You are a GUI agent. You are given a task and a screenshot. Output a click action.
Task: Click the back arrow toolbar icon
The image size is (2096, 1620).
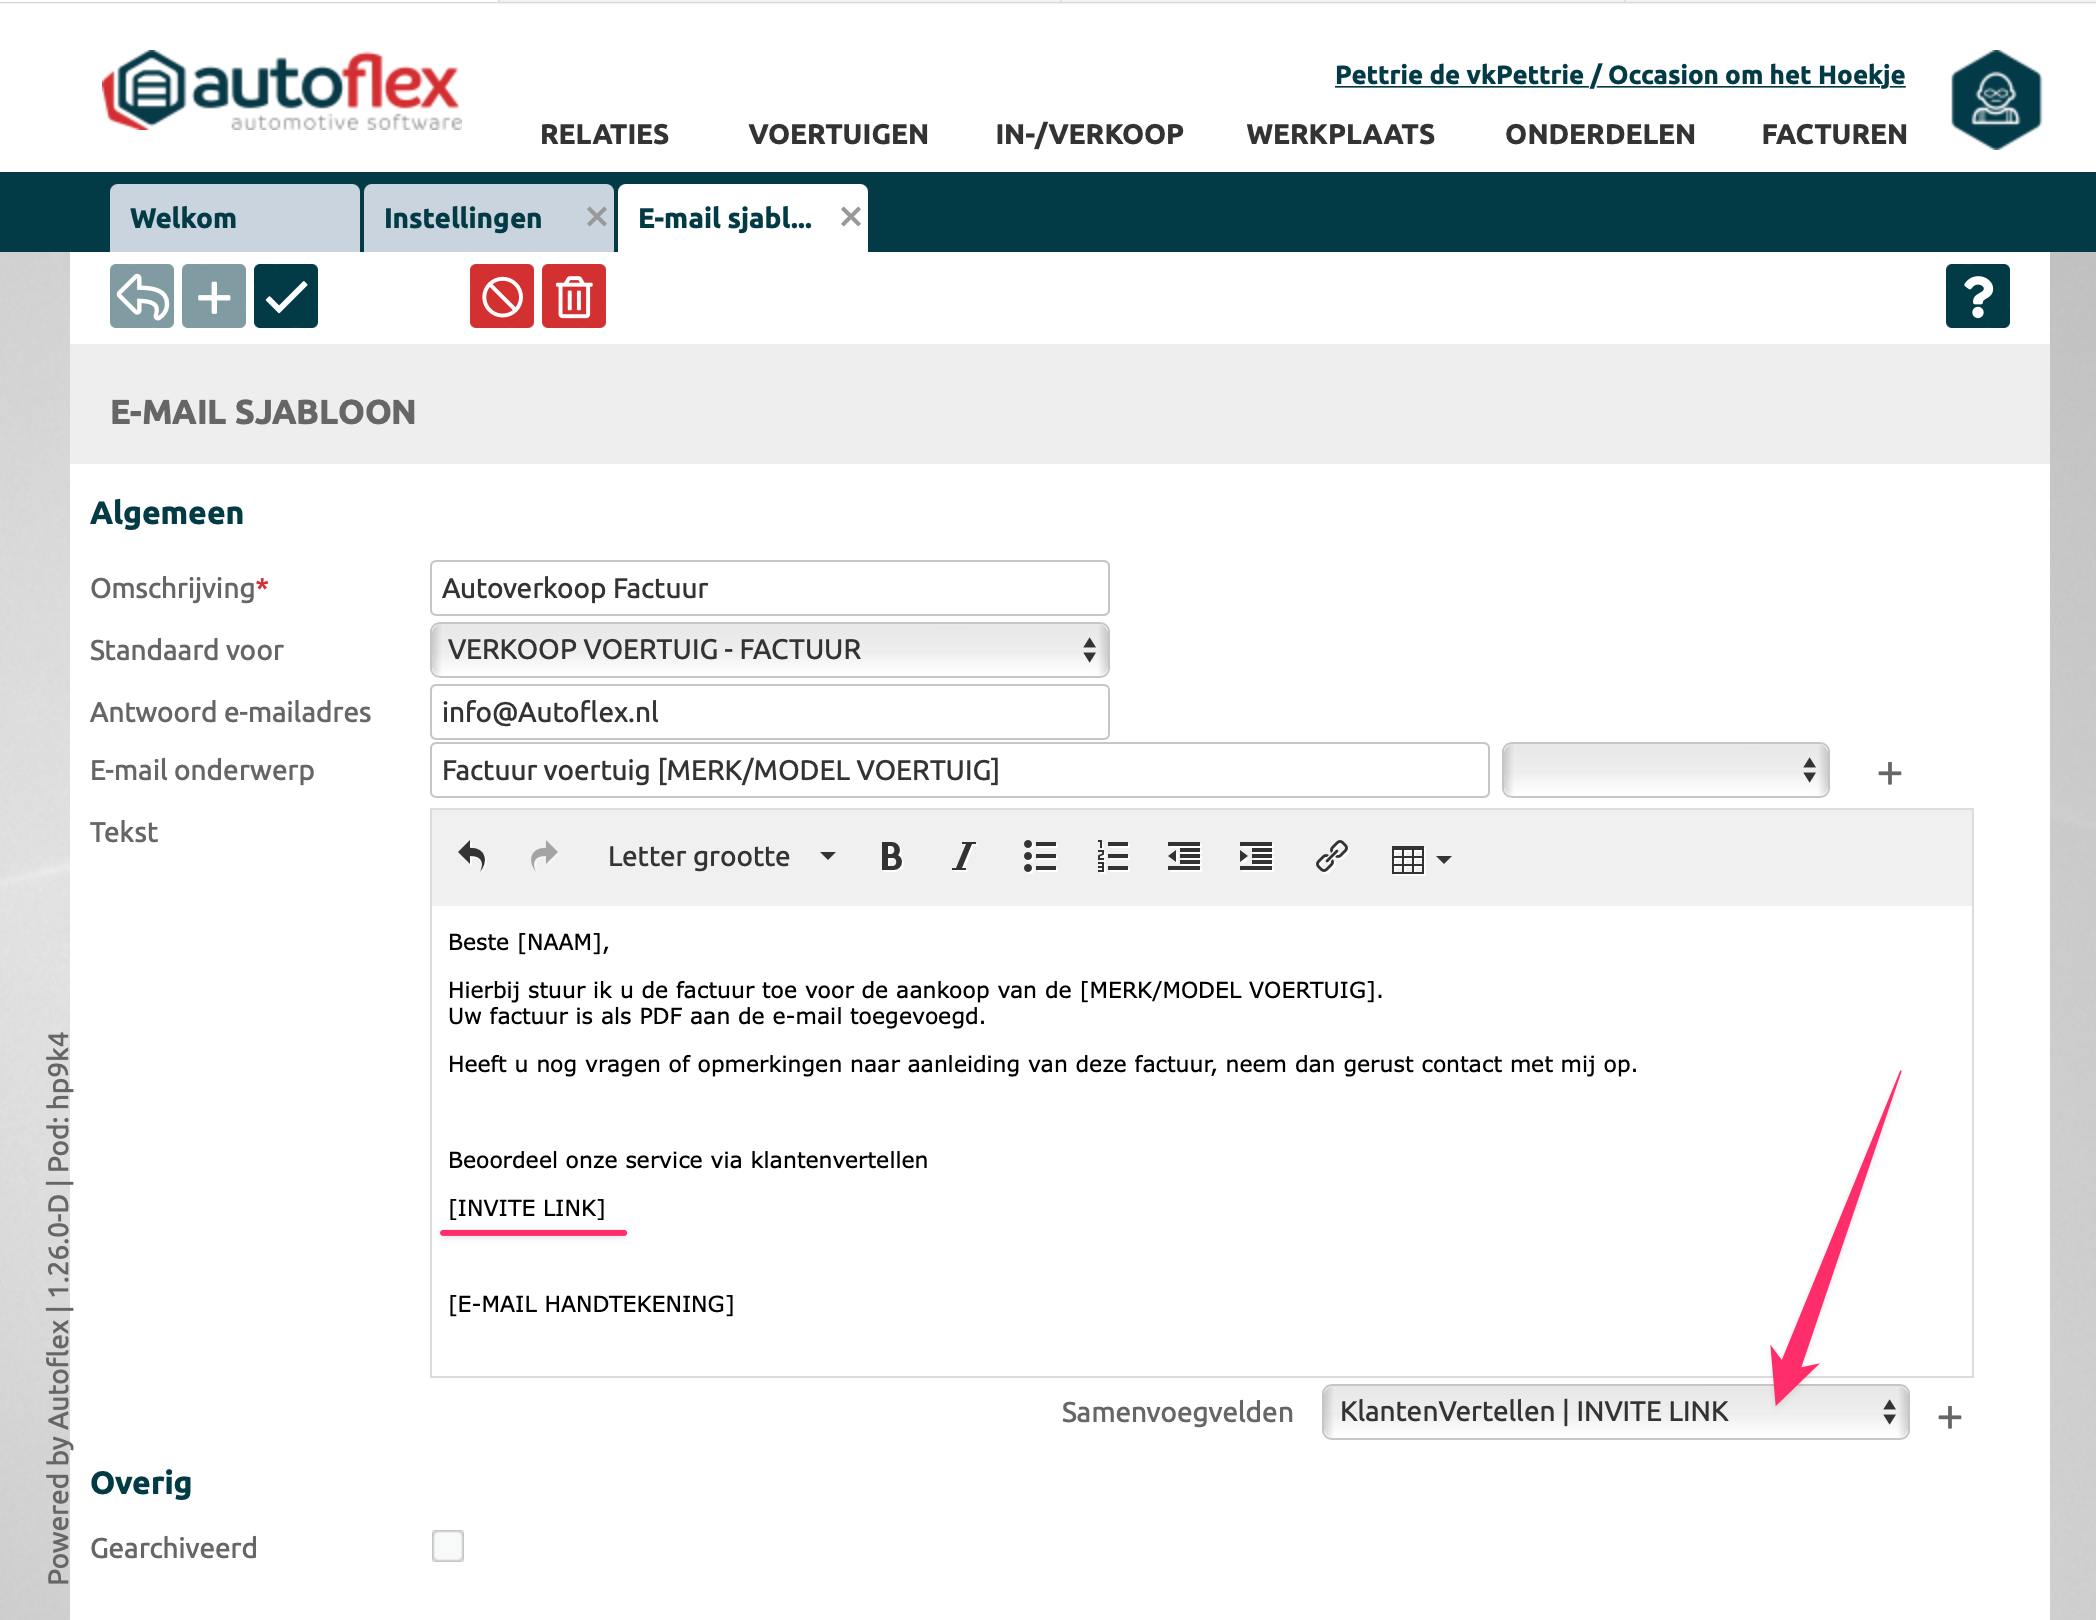[x=141, y=296]
